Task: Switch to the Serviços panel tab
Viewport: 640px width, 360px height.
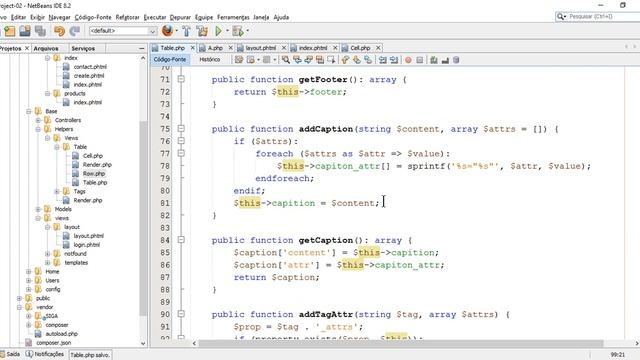Action: [x=83, y=49]
